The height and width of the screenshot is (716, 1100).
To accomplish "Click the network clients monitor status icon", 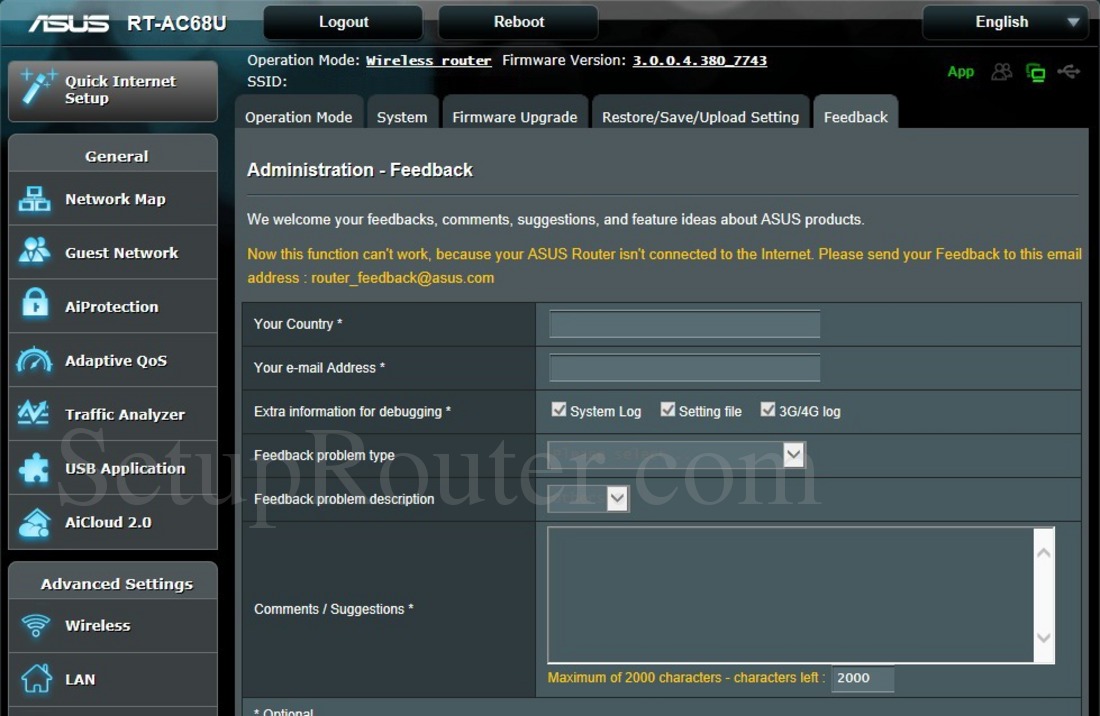I will (1035, 72).
